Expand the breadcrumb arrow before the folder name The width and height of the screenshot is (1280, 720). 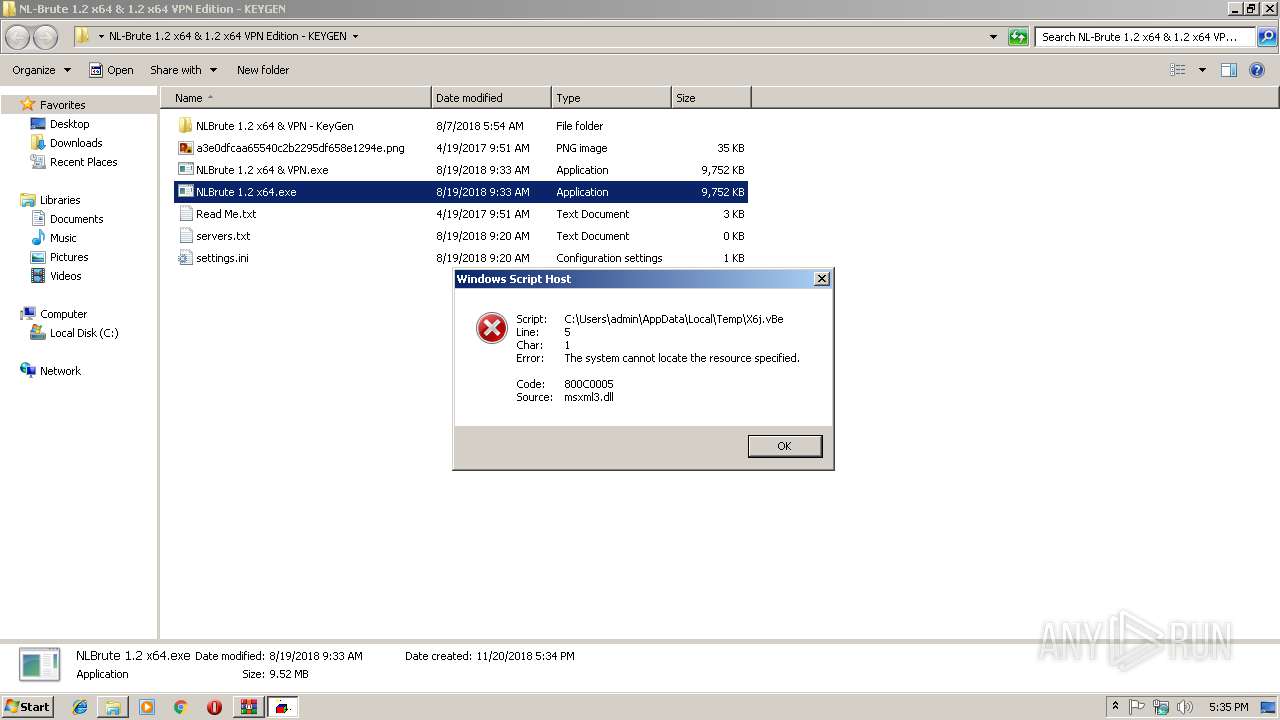[102, 37]
